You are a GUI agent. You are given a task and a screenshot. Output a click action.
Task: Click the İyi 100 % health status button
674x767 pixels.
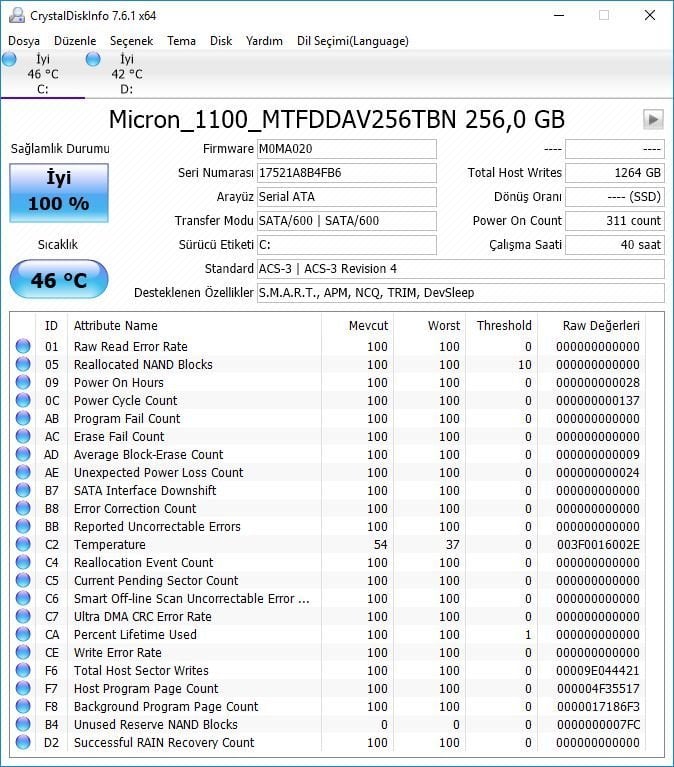[59, 193]
